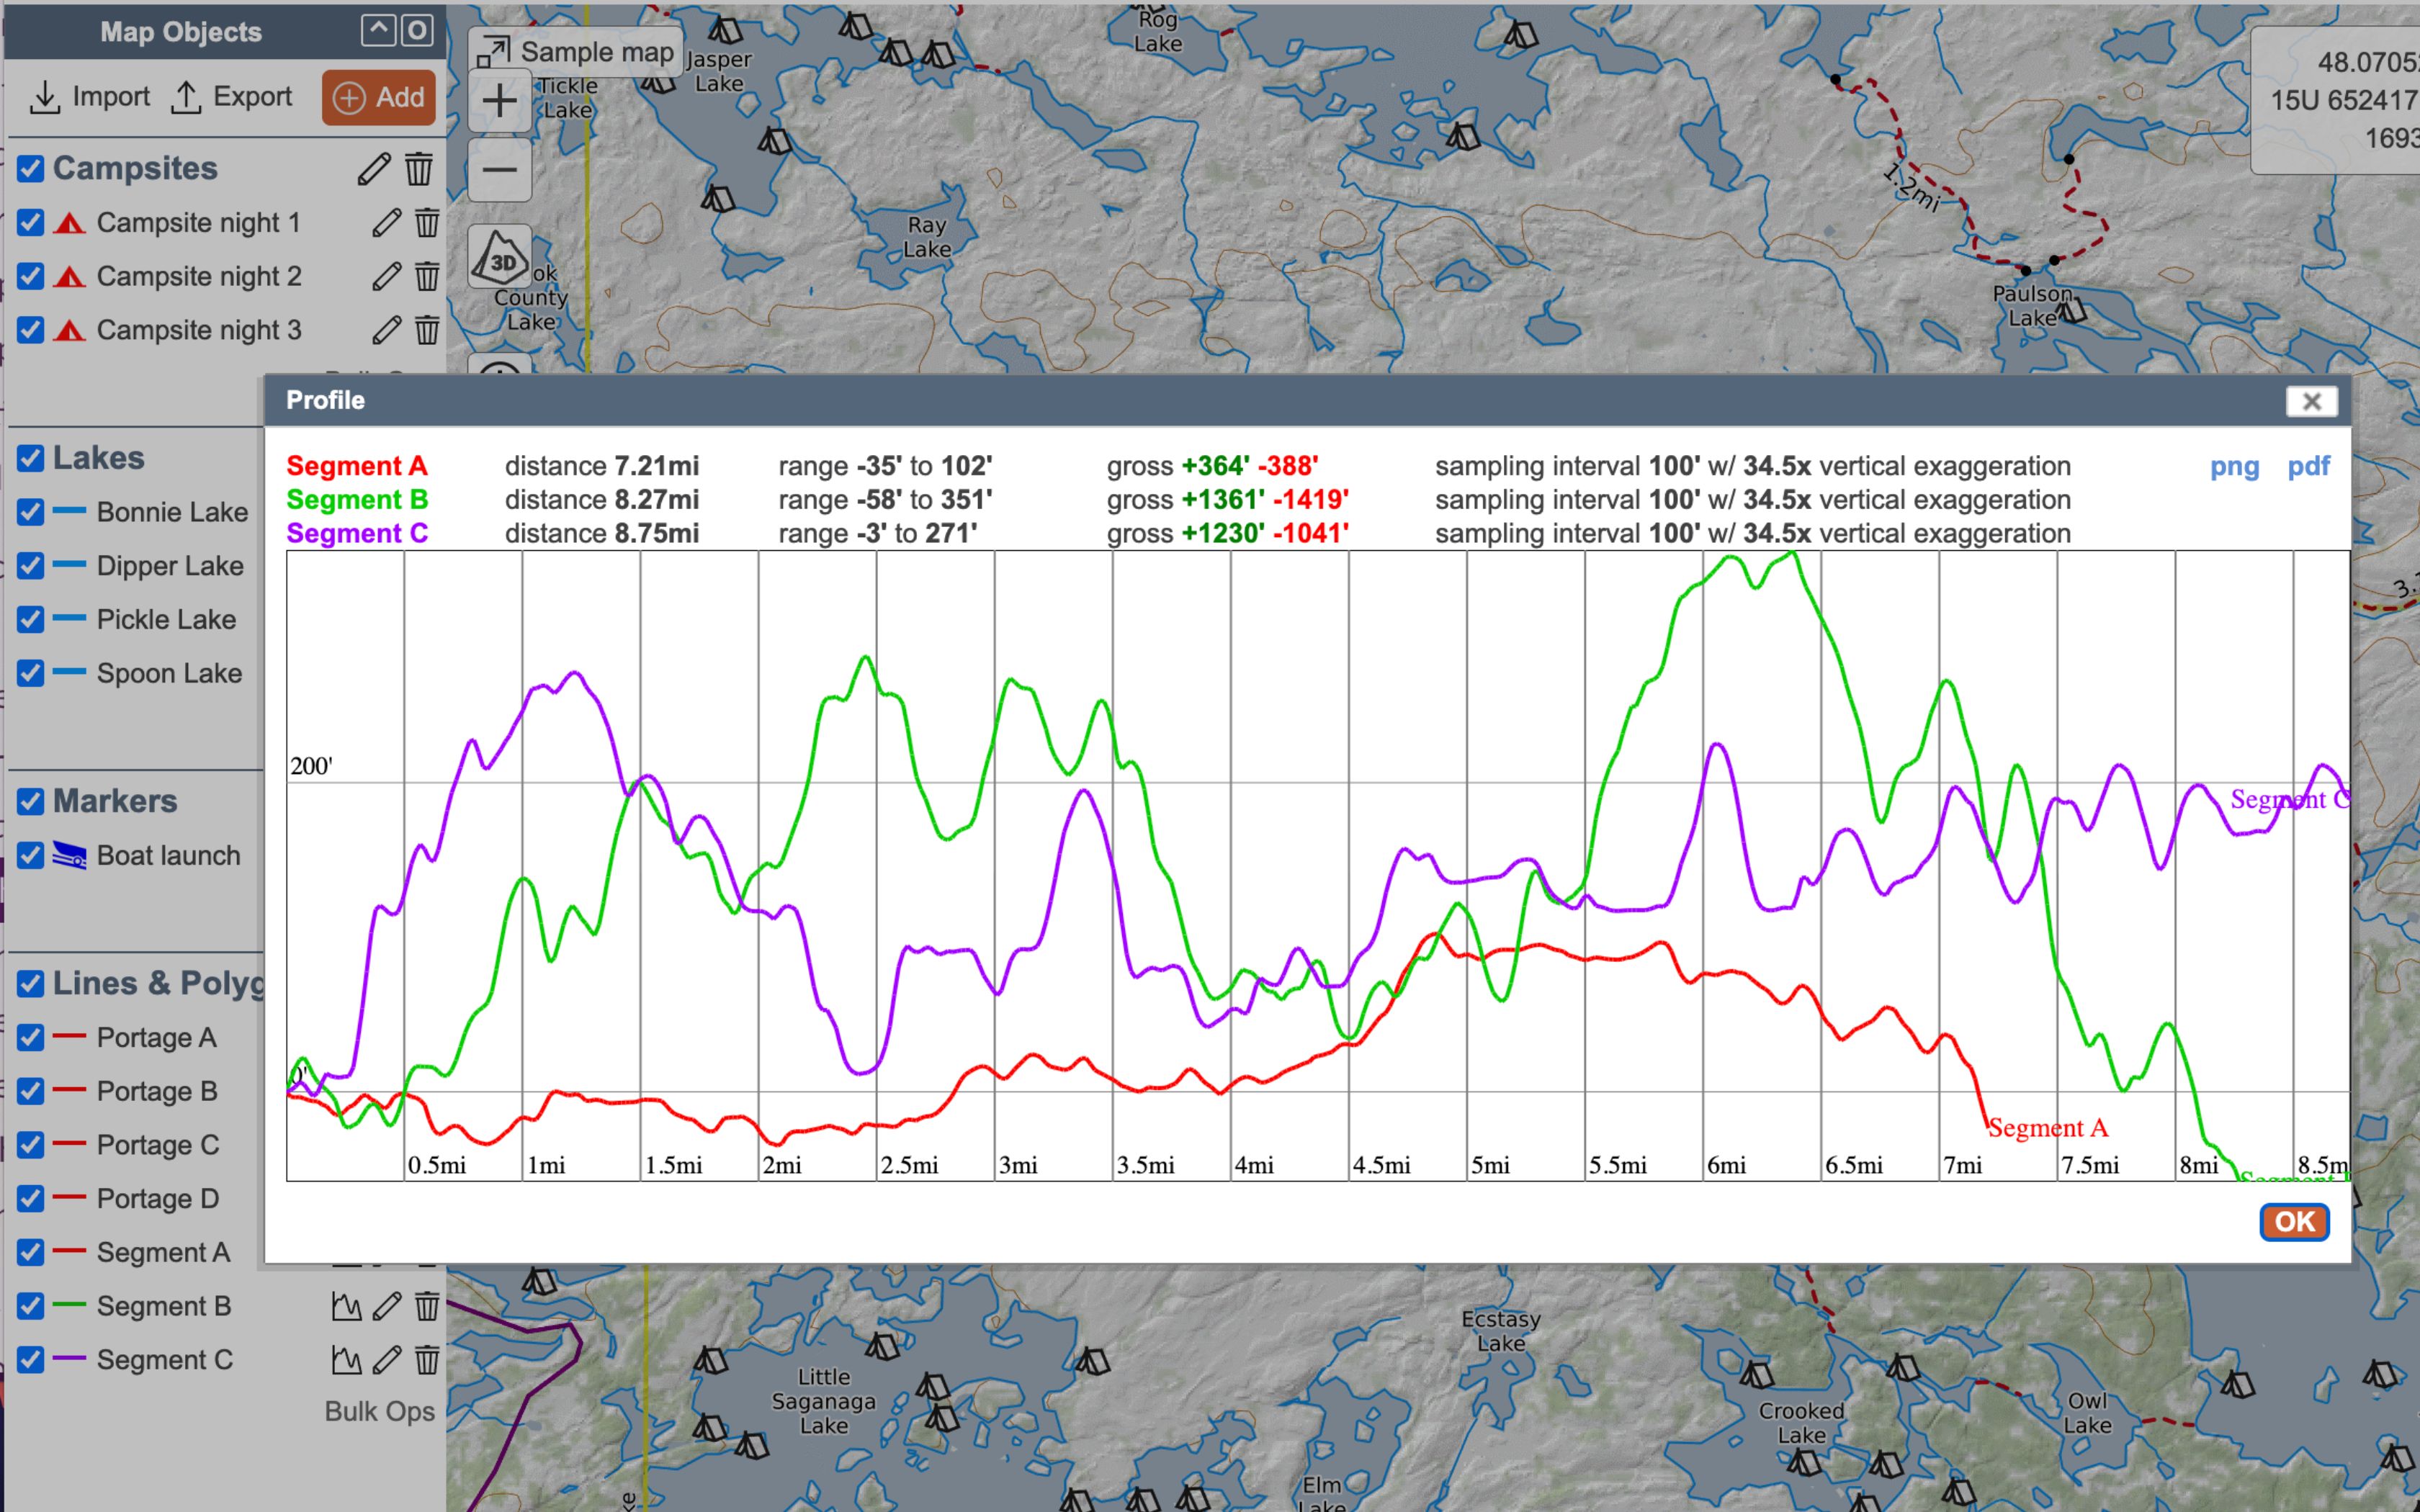This screenshot has height=1512, width=2420.
Task: Collapse the Map Objects panel
Action: pos(378,31)
